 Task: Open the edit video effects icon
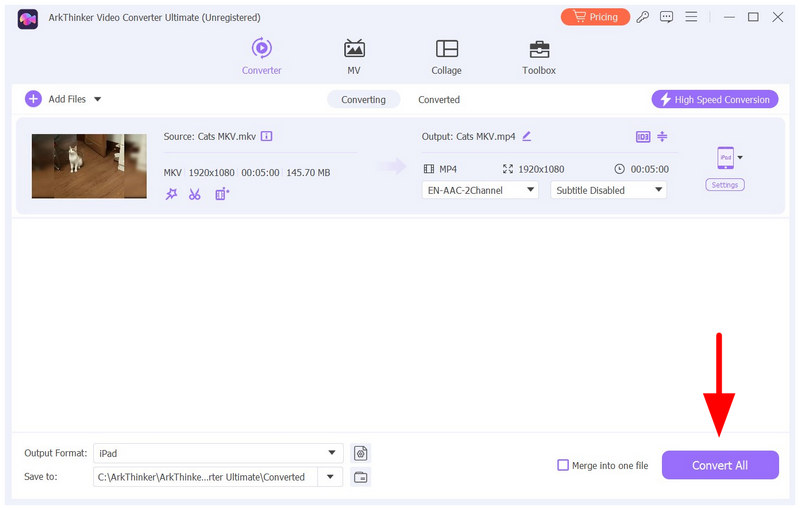[222, 194]
